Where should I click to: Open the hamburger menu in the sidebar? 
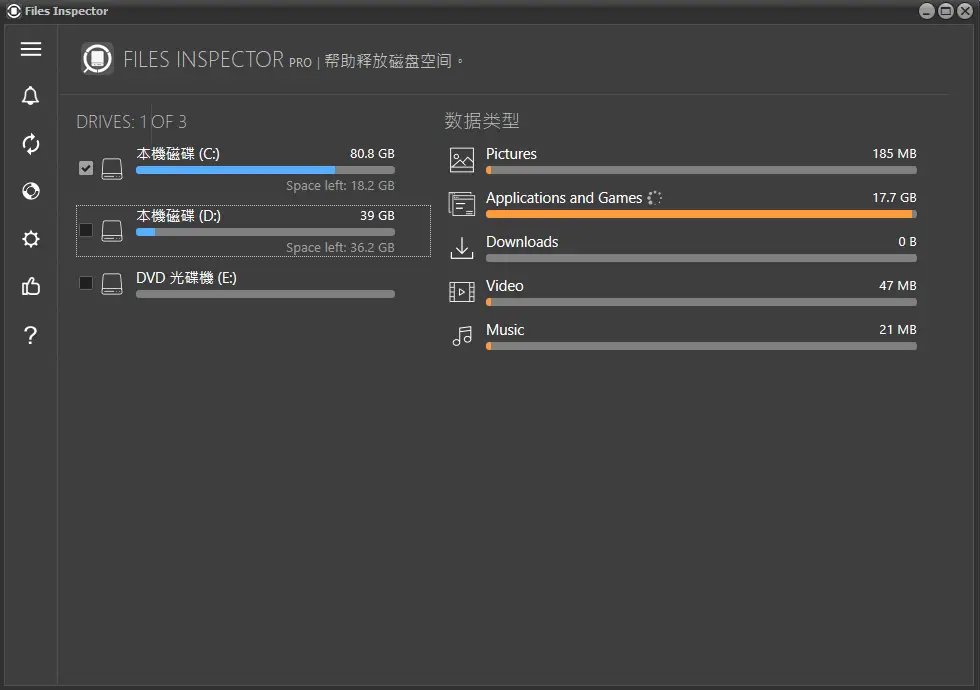pyautogui.click(x=31, y=49)
